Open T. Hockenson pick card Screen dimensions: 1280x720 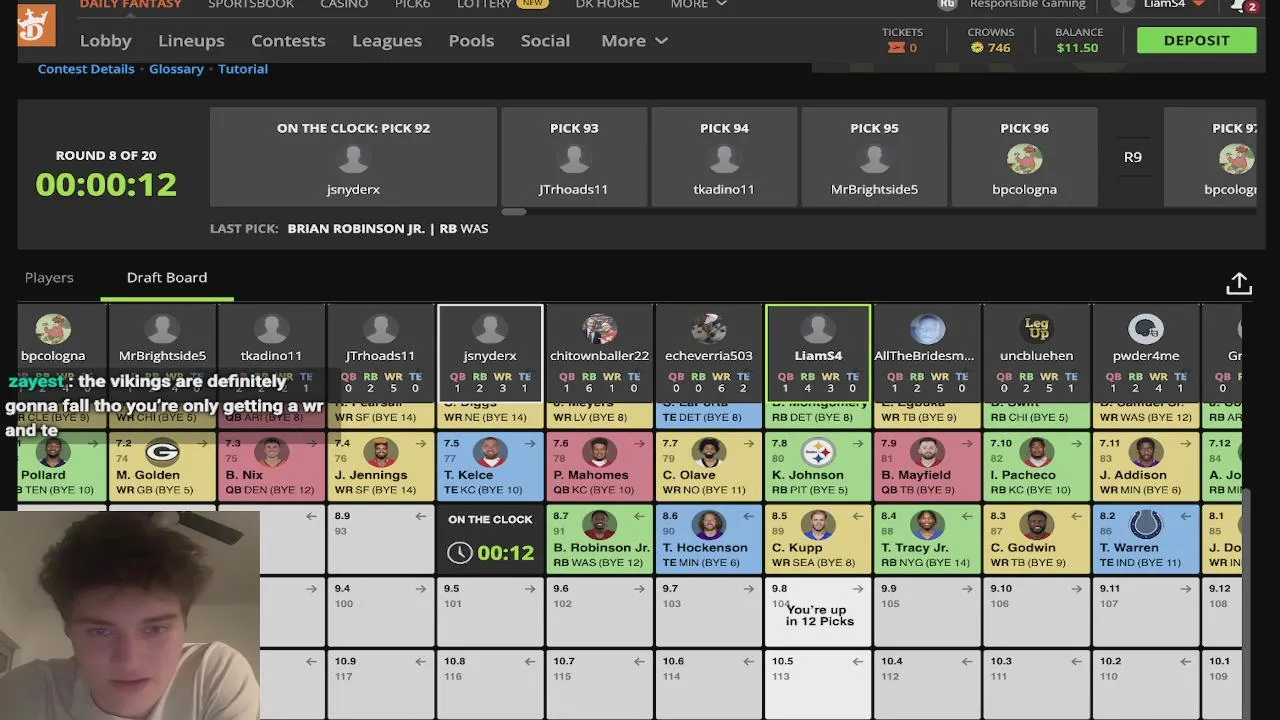click(x=708, y=539)
